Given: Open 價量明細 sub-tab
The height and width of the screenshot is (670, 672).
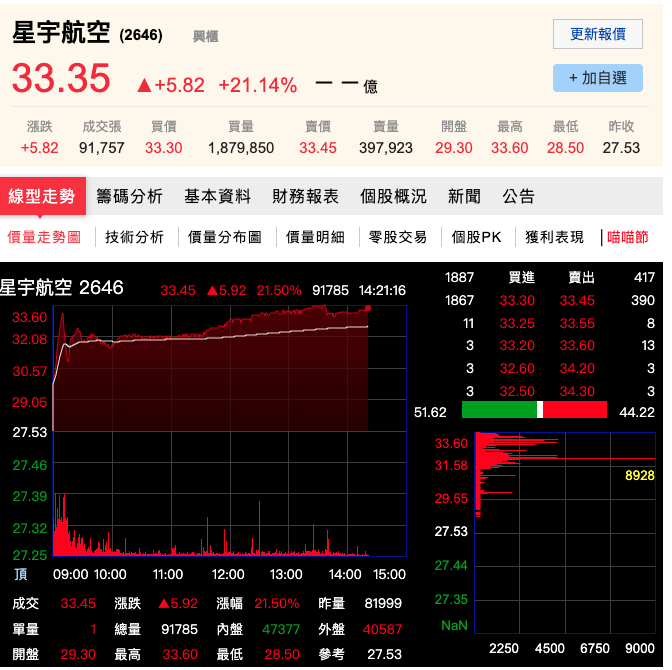Looking at the screenshot, I should pos(315,237).
